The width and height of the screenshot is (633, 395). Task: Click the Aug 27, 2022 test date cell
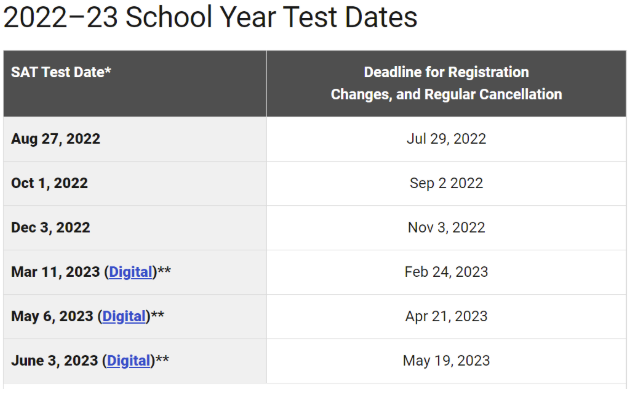coord(135,139)
